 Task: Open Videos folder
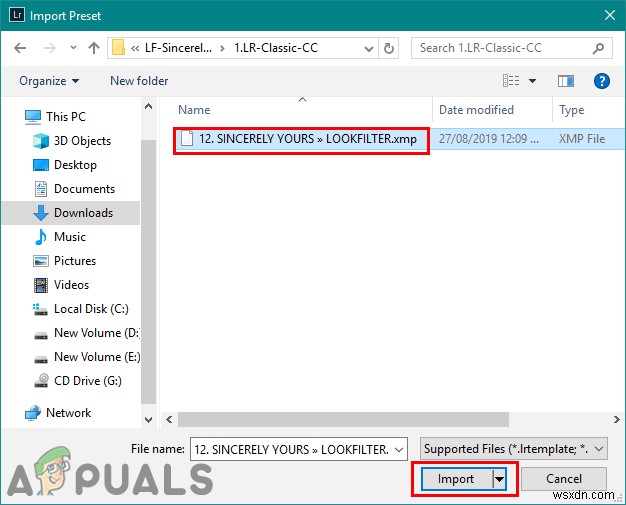point(61,285)
